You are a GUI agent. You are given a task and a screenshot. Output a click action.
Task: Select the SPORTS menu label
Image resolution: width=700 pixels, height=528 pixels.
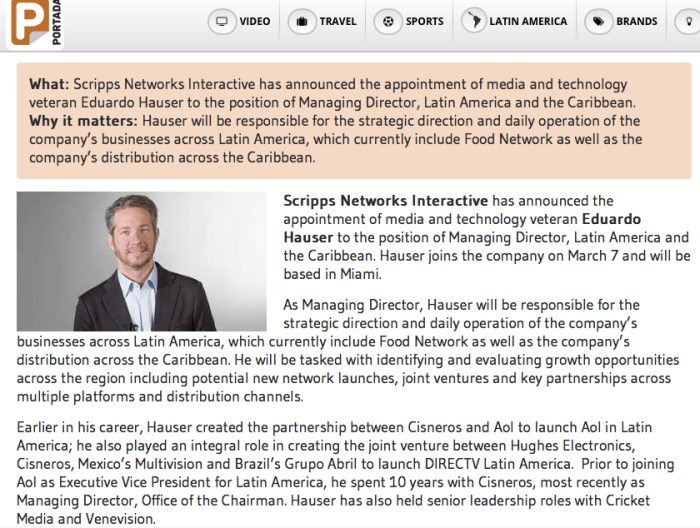click(424, 21)
